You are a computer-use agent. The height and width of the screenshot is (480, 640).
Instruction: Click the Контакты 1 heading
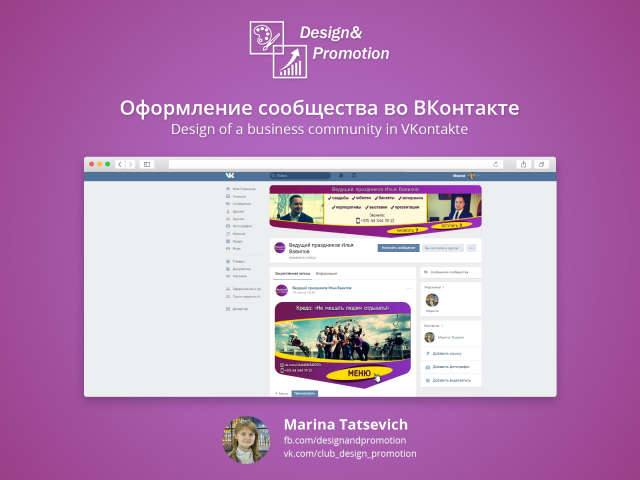433,326
